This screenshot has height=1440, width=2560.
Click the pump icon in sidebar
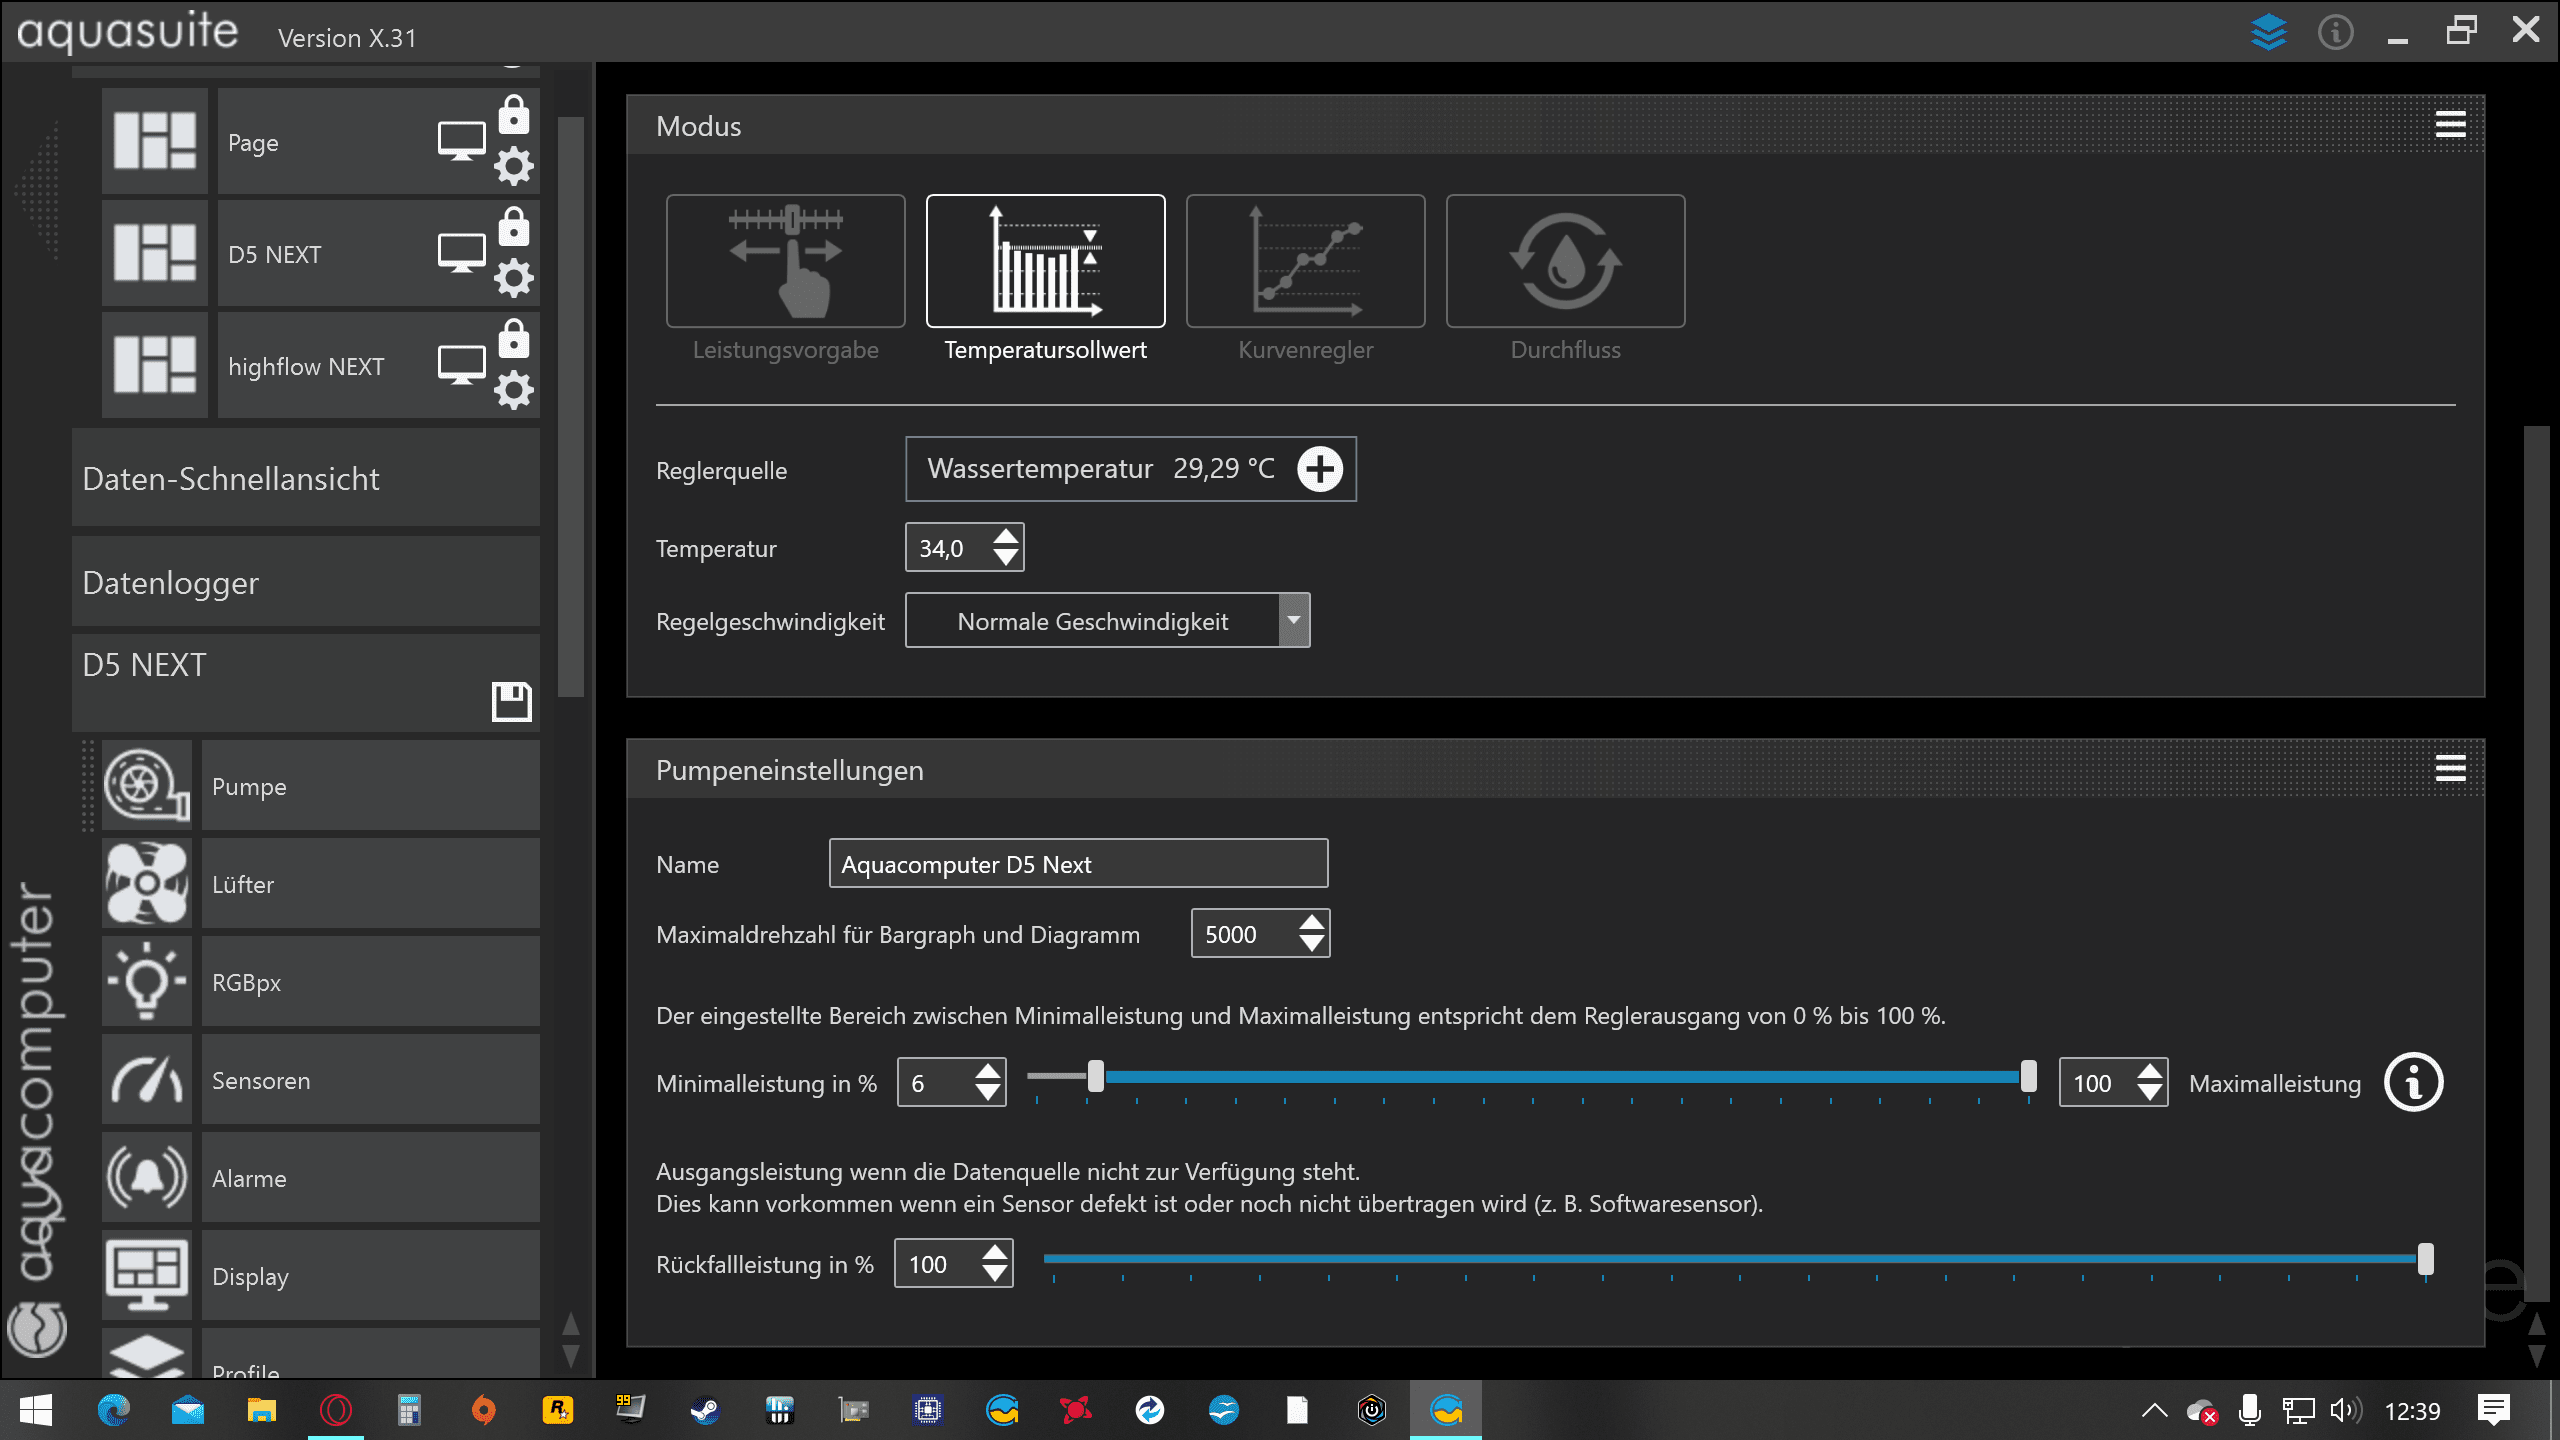[x=147, y=785]
